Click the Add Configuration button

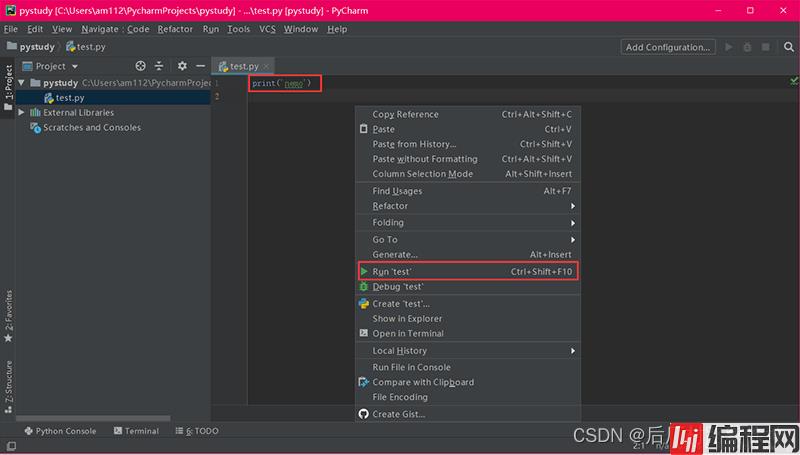coord(667,47)
